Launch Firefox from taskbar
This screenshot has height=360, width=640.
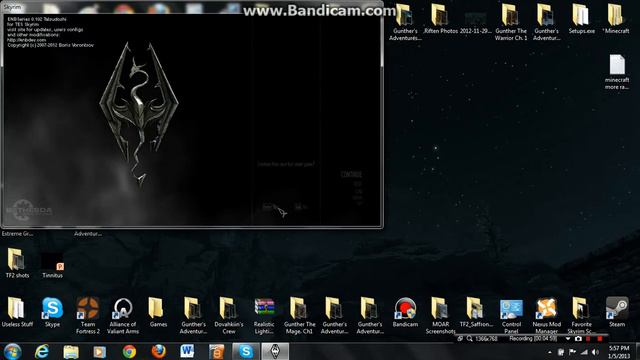(x=158, y=351)
